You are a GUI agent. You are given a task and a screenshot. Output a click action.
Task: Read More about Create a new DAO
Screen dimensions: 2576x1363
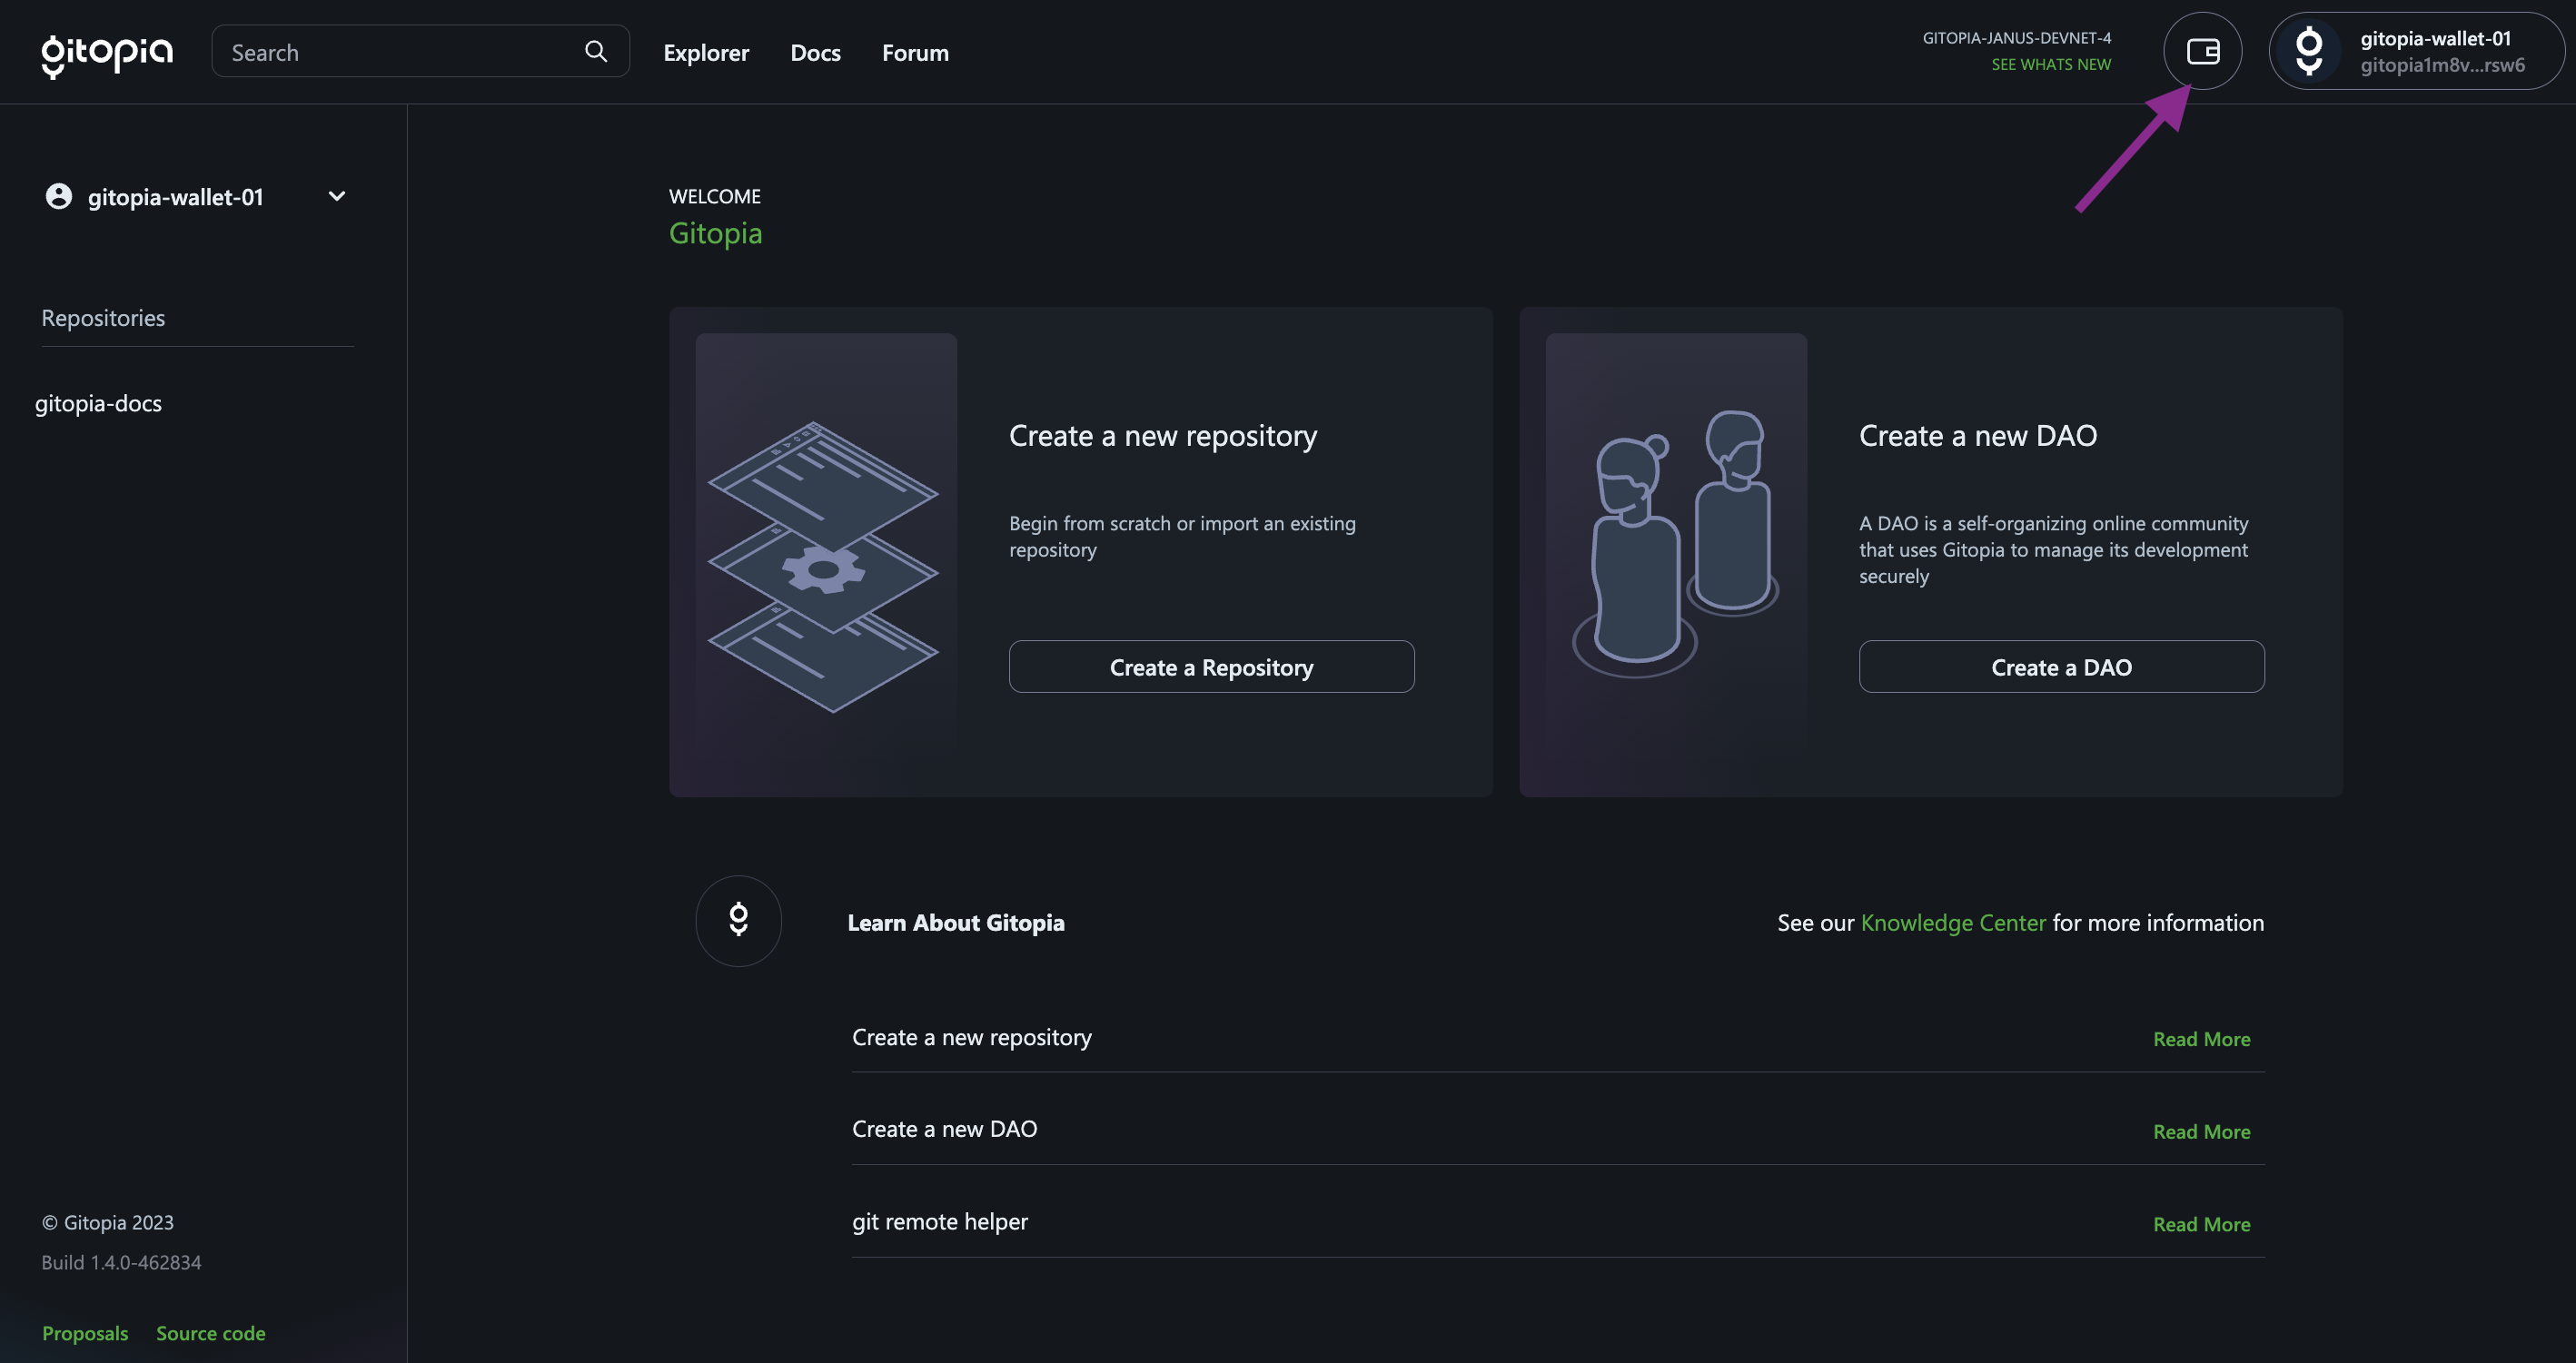point(2201,1132)
